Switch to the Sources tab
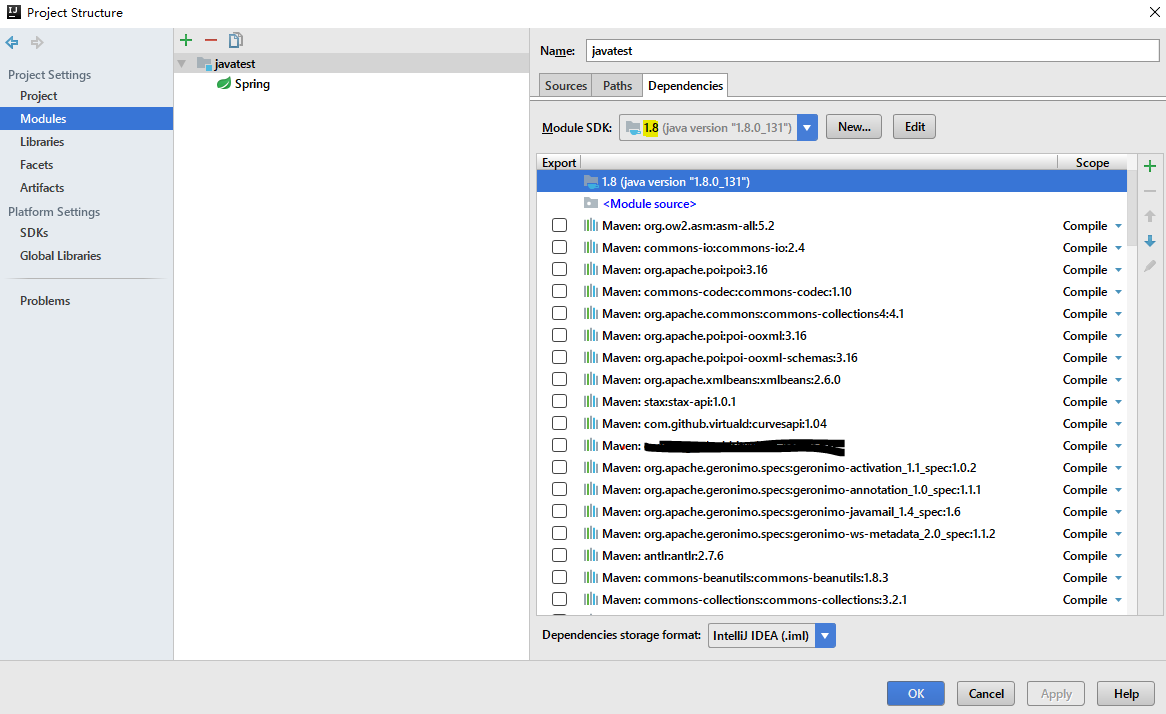Image resolution: width=1166 pixels, height=714 pixels. 565,86
